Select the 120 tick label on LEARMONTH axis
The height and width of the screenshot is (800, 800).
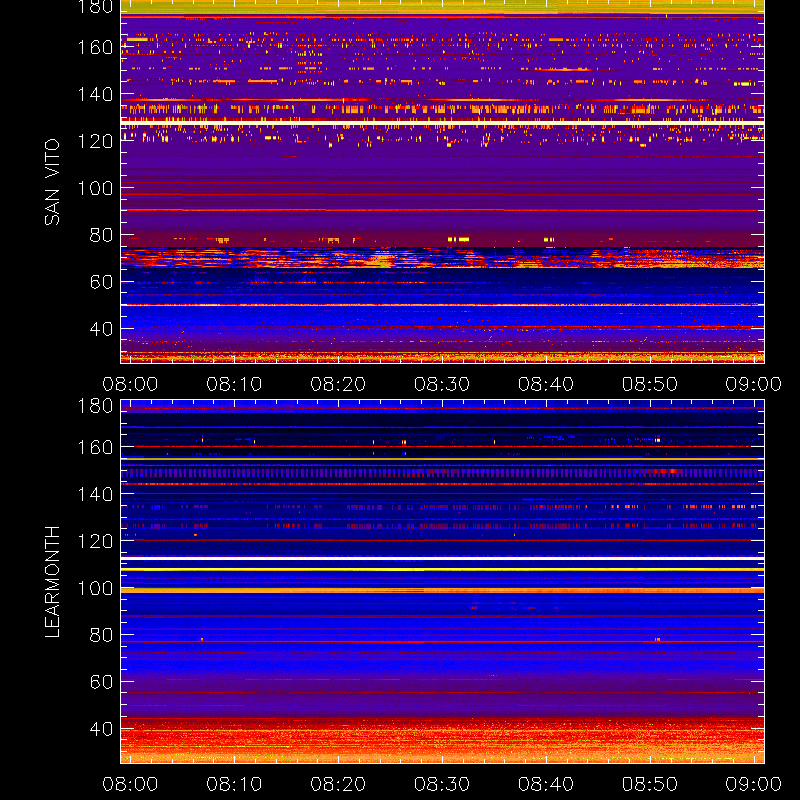[95, 541]
